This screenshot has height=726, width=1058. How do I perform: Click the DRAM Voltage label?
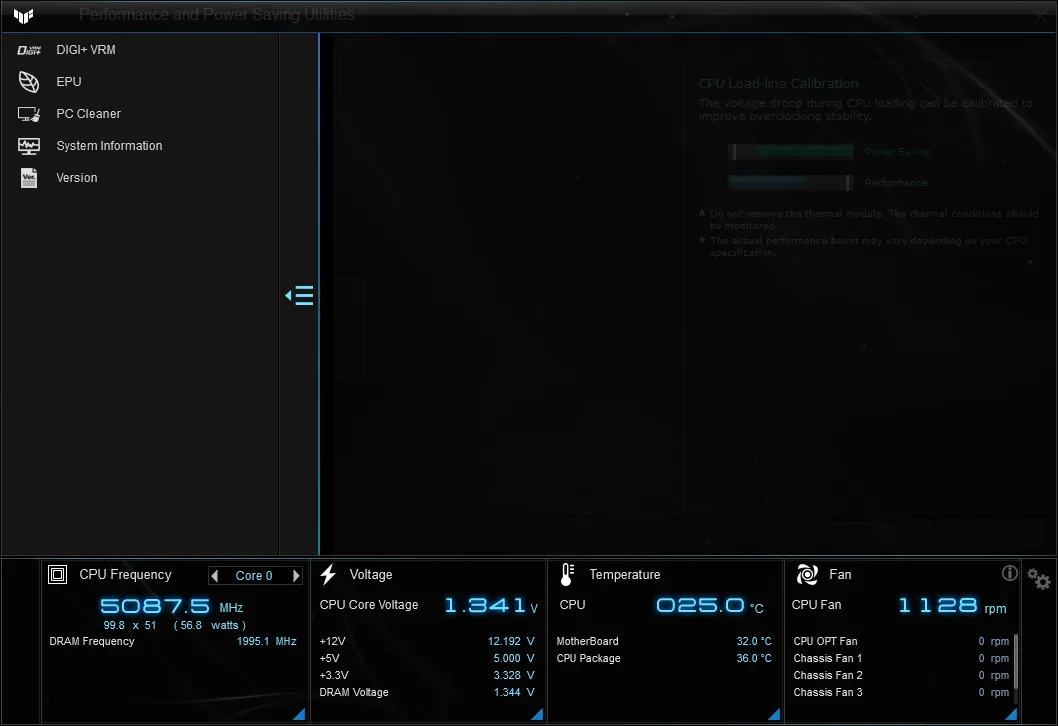coord(354,692)
